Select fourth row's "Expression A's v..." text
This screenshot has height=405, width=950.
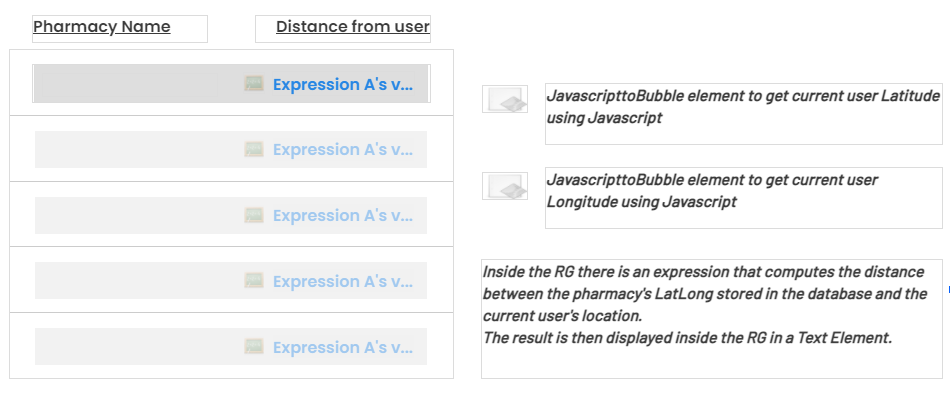click(342, 282)
